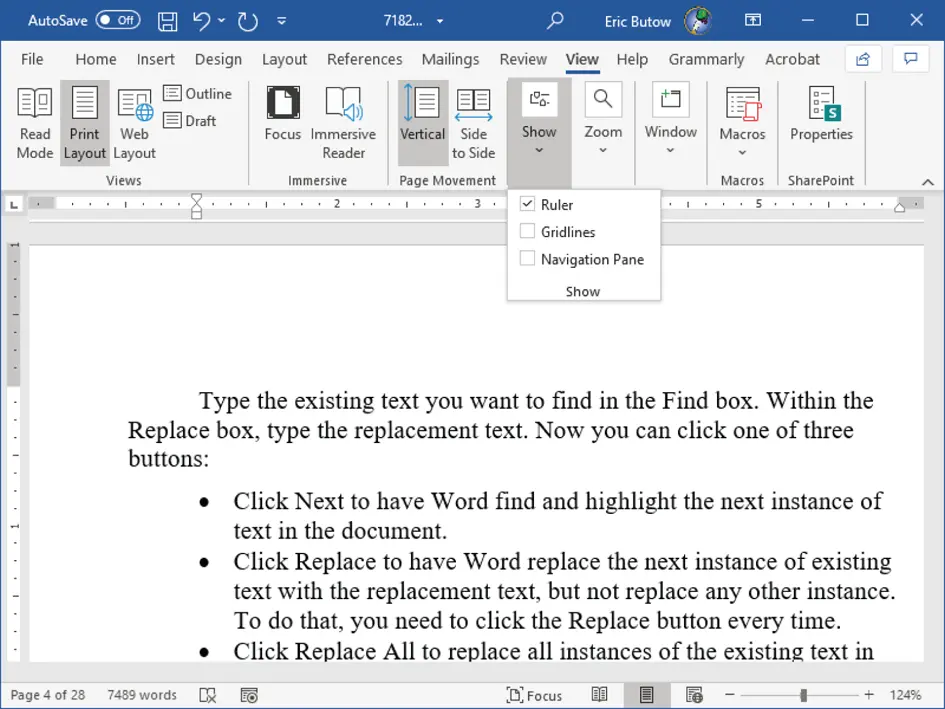Choose the Draft view
Viewport: 945px width, 709px height.
pos(190,121)
